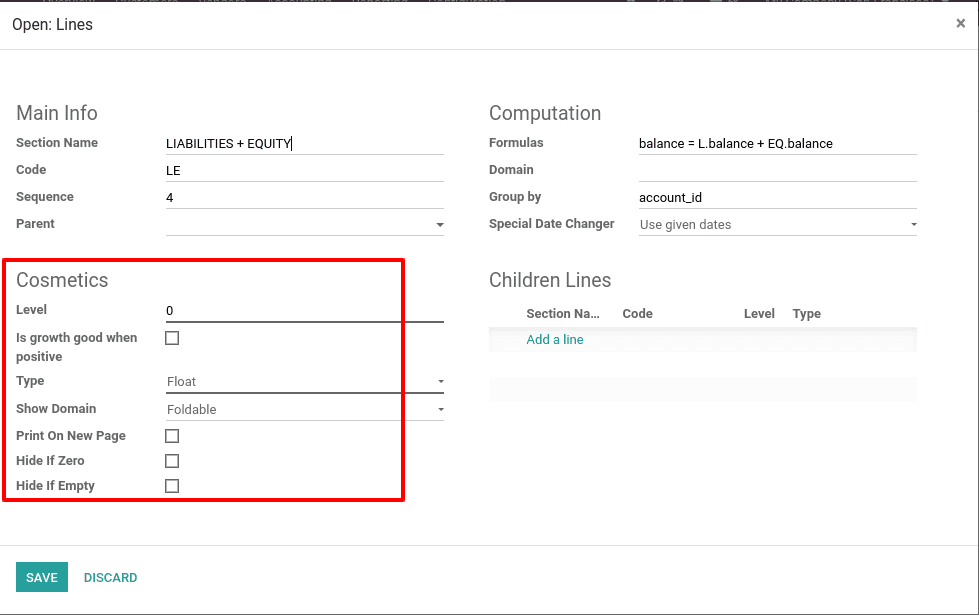
Task: Sort Children Lines by Section Name column
Action: click(563, 313)
